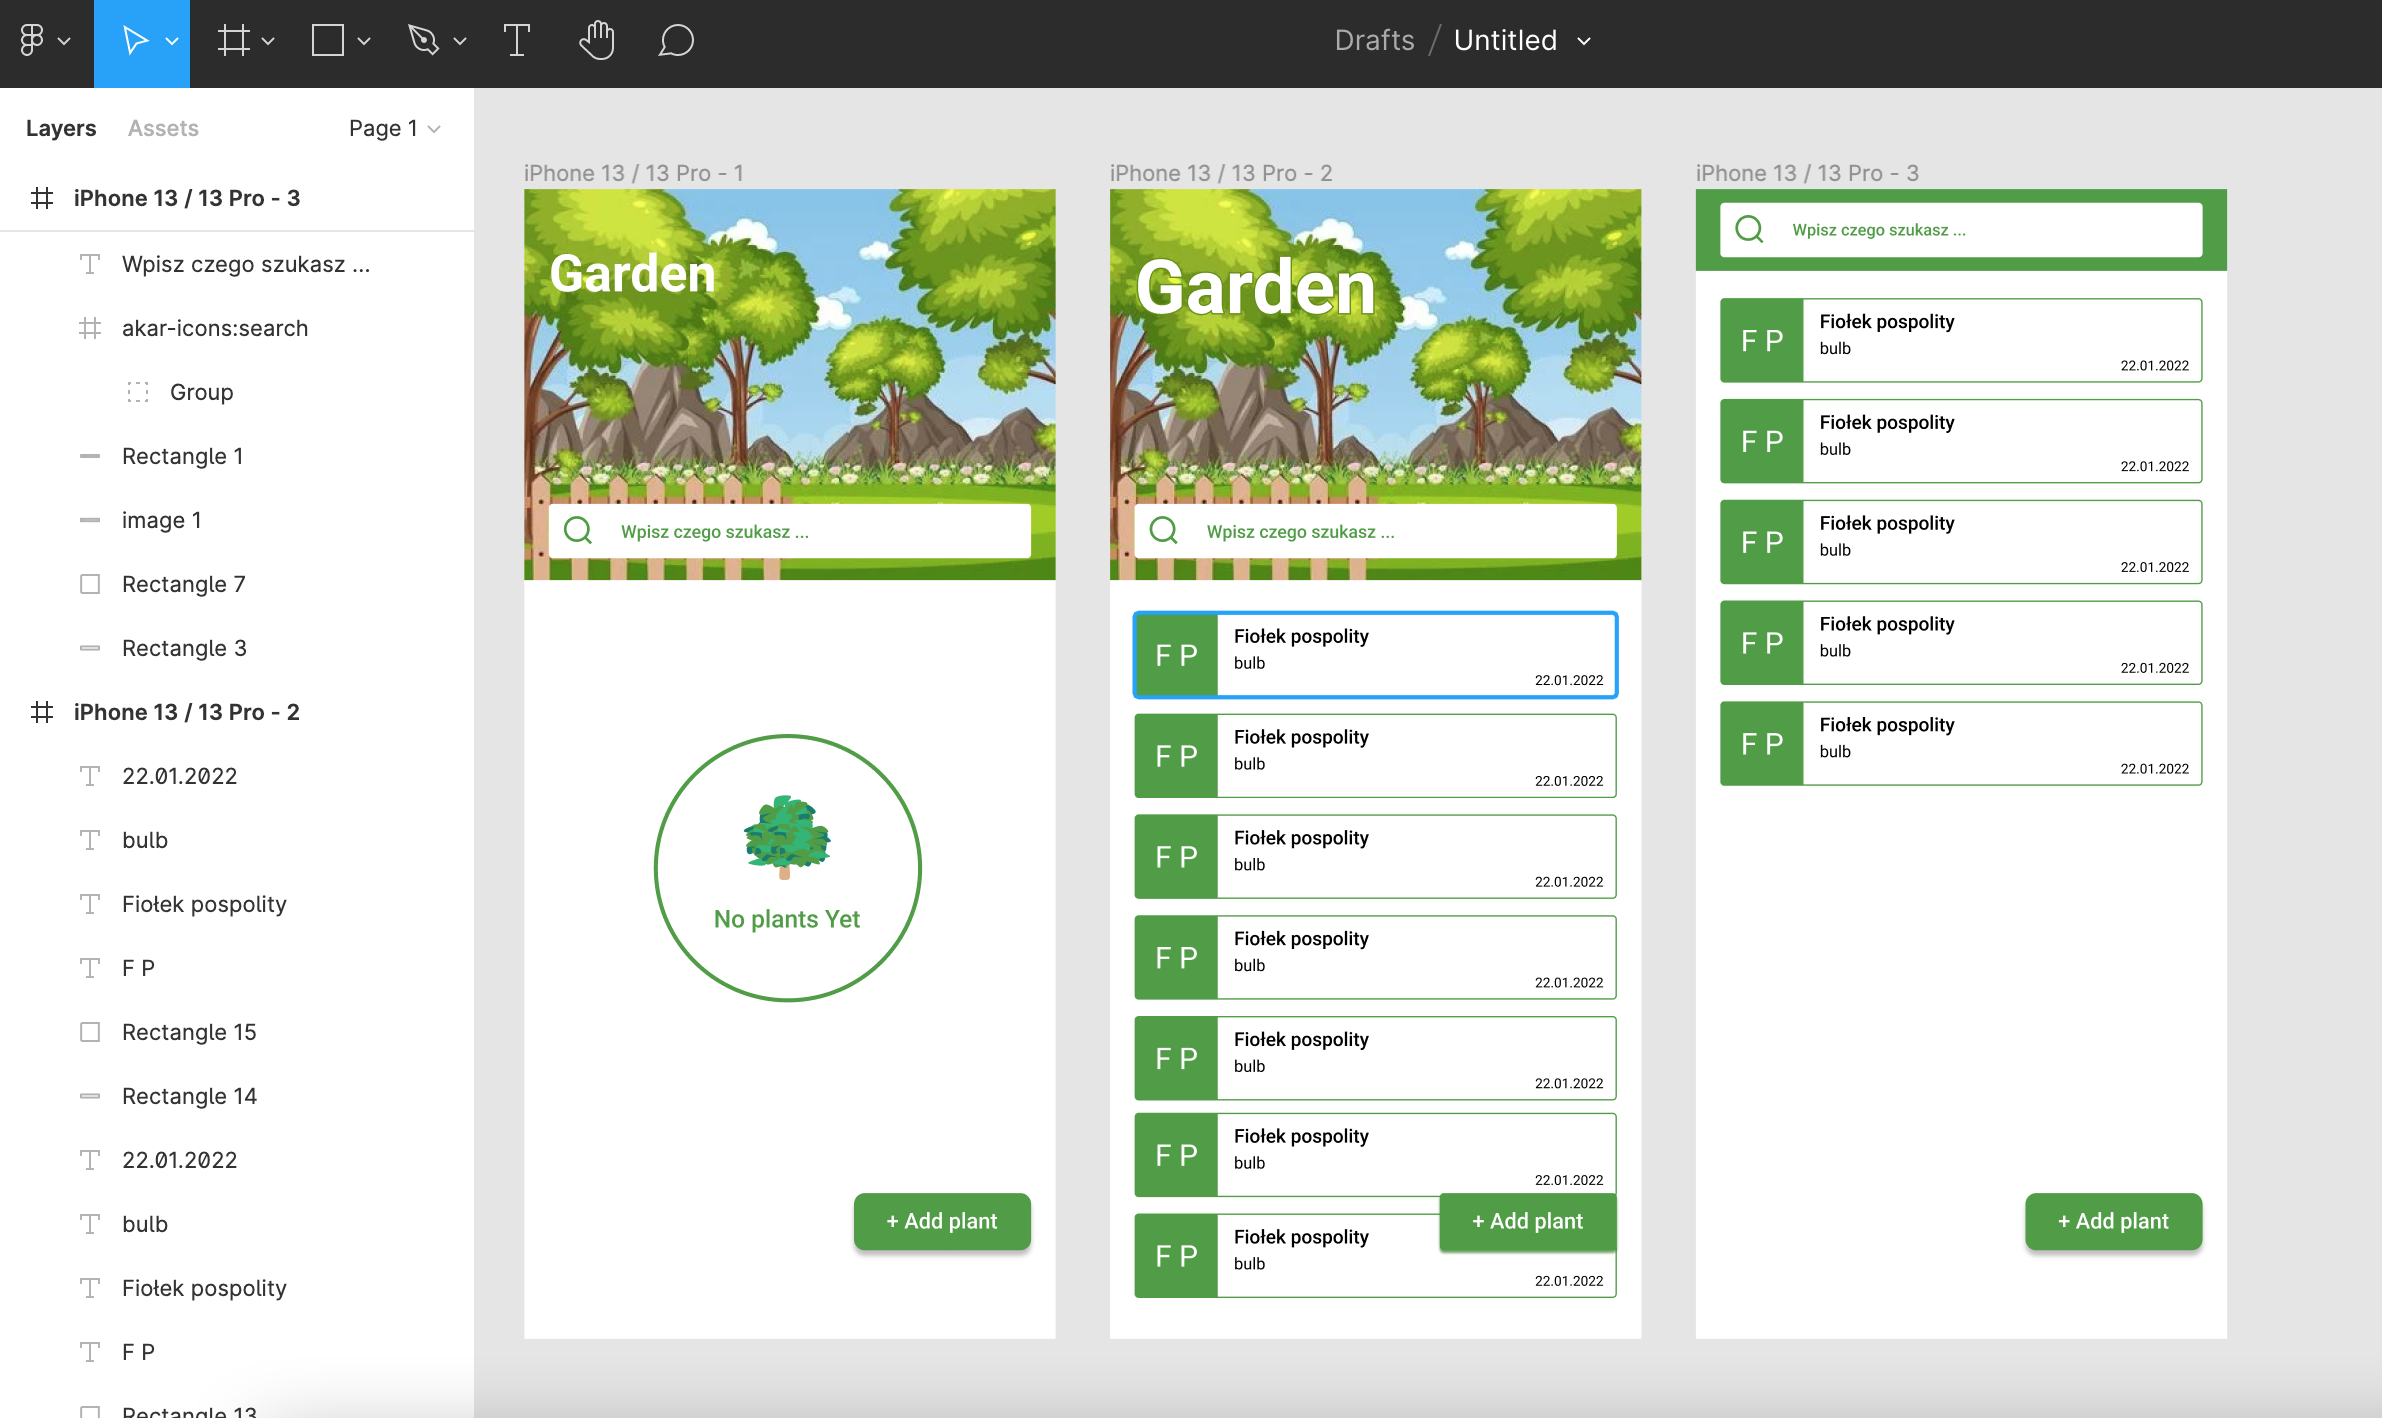Click the Drafts breadcrumb
Viewport: 2382px width, 1418px height.
point(1374,40)
